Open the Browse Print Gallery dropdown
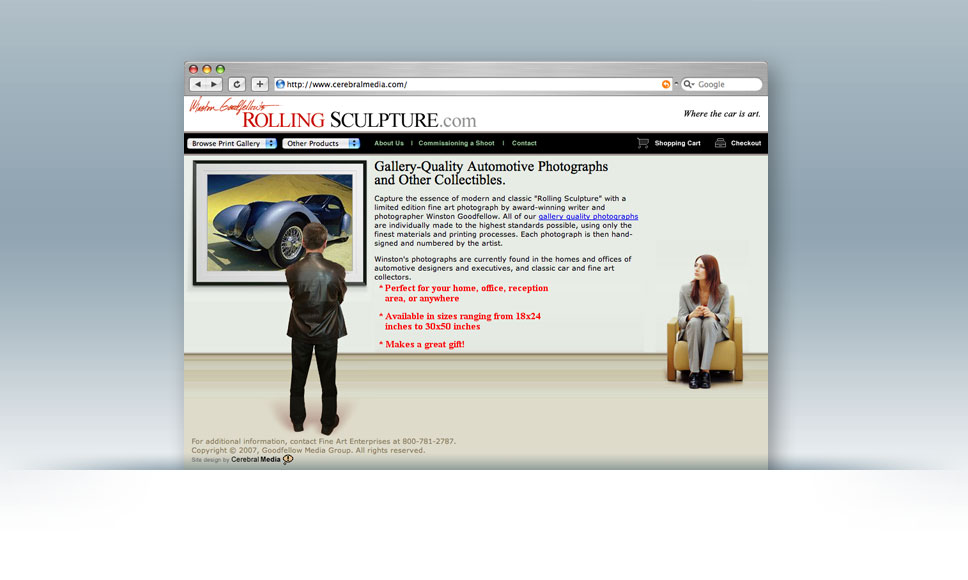 click(232, 143)
